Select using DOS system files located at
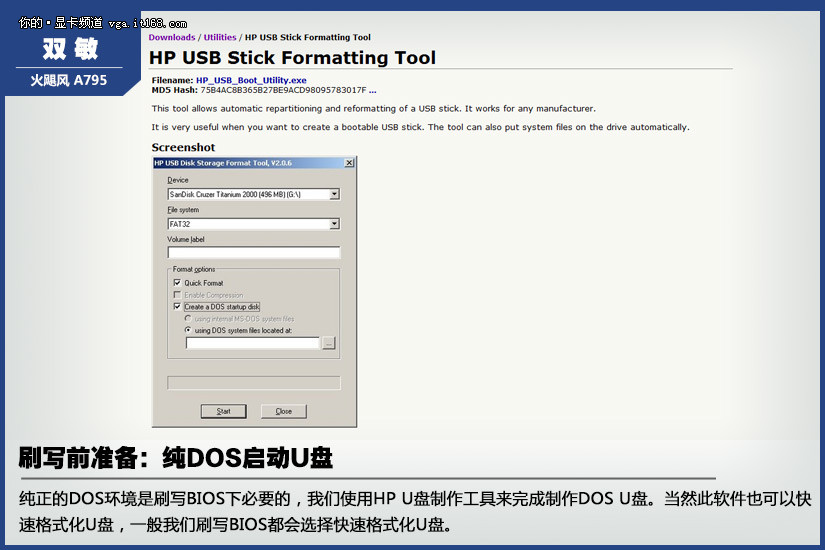 [187, 330]
